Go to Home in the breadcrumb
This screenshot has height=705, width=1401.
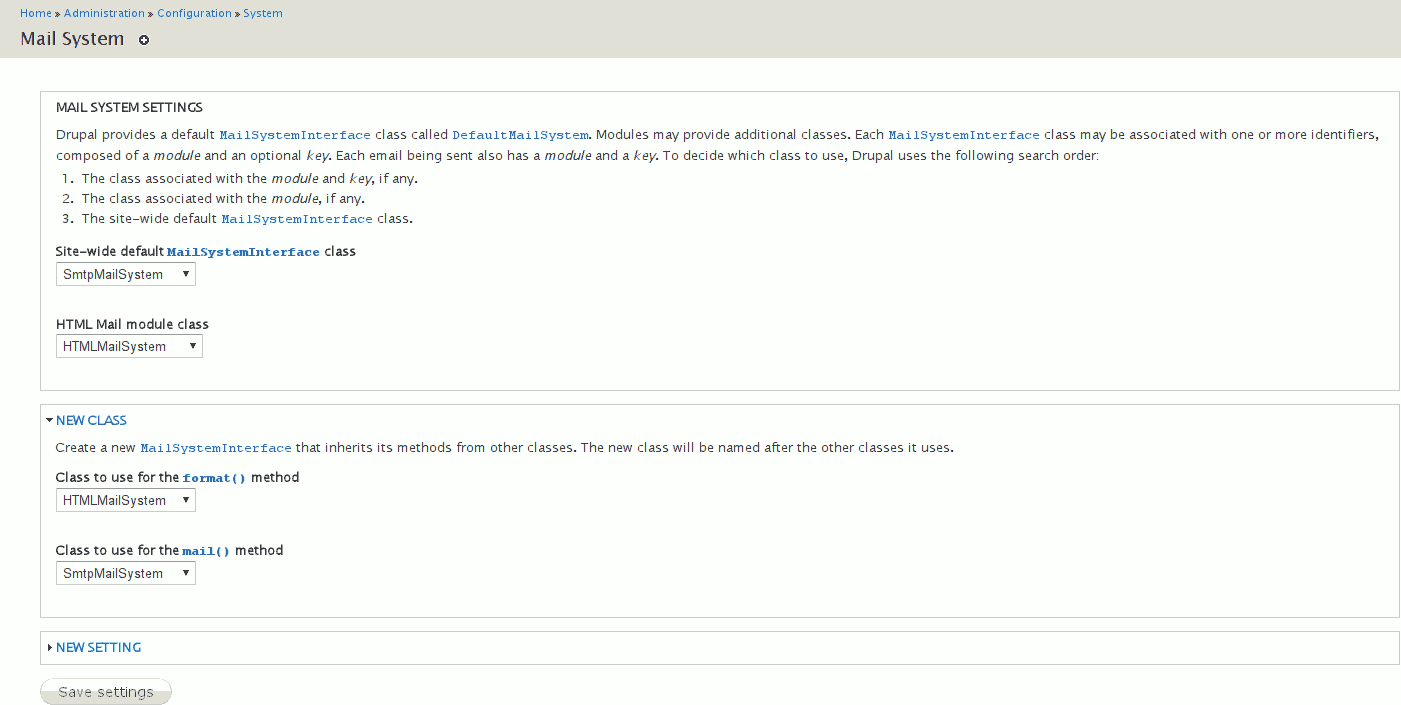pos(36,13)
